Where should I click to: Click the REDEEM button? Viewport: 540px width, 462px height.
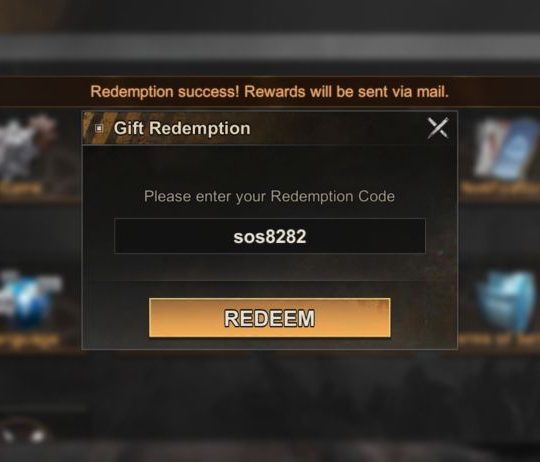270,318
